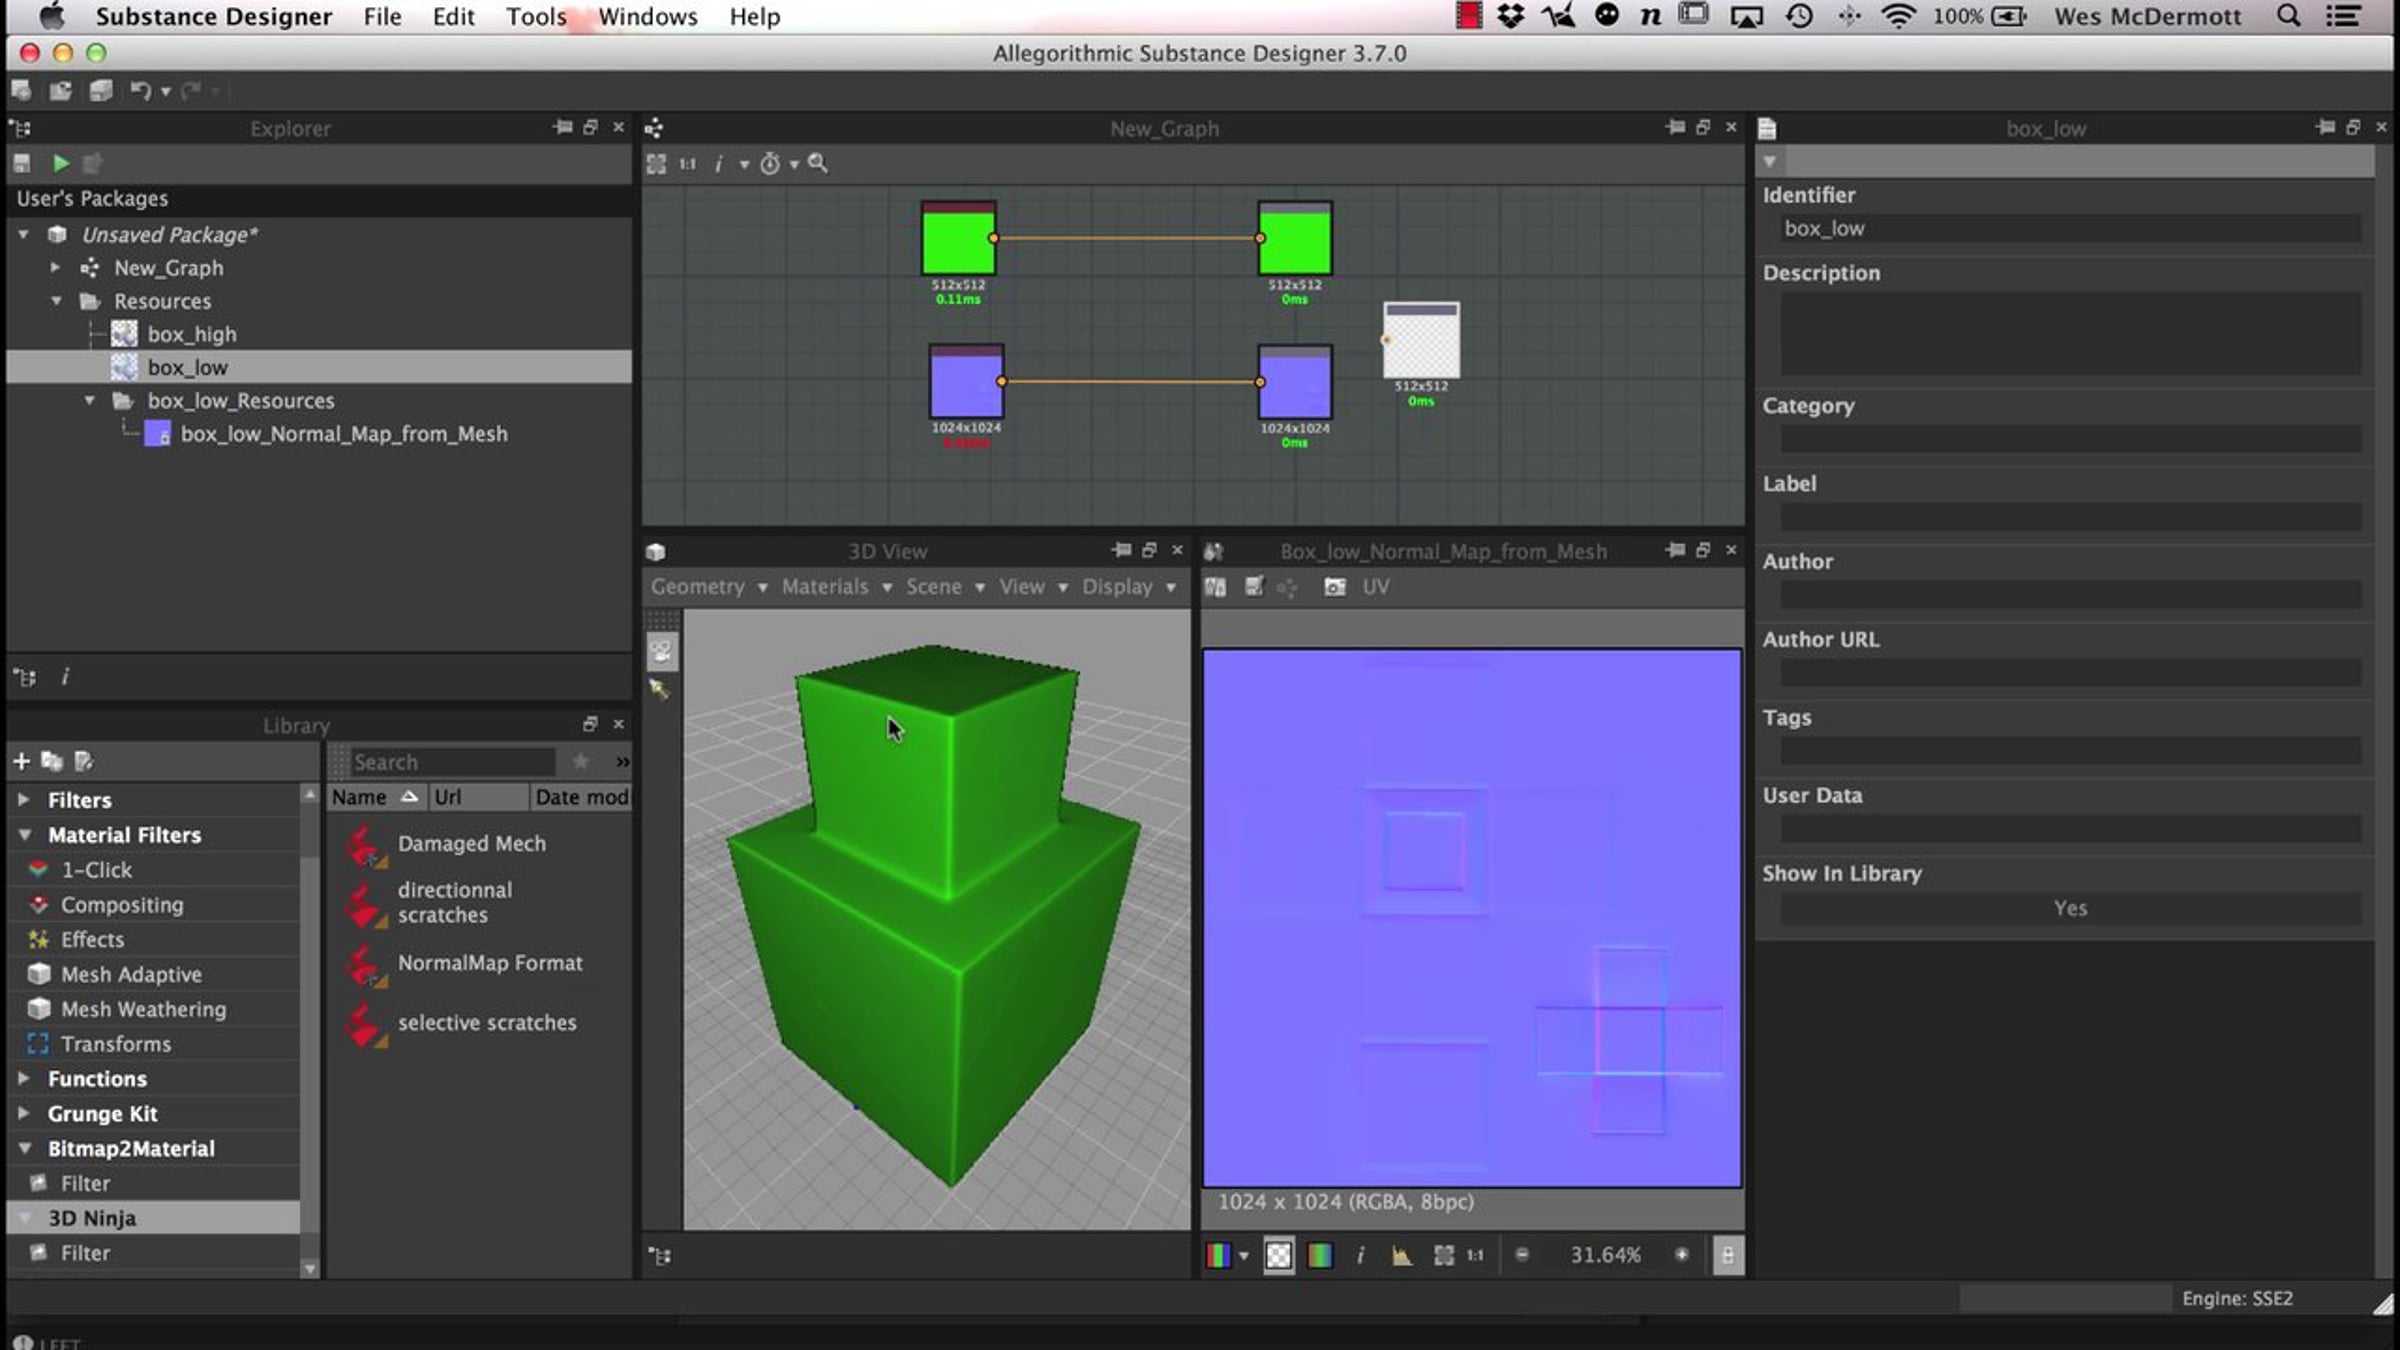Click the histogram icon below the 2D view
2400x1350 pixels.
click(x=1402, y=1256)
